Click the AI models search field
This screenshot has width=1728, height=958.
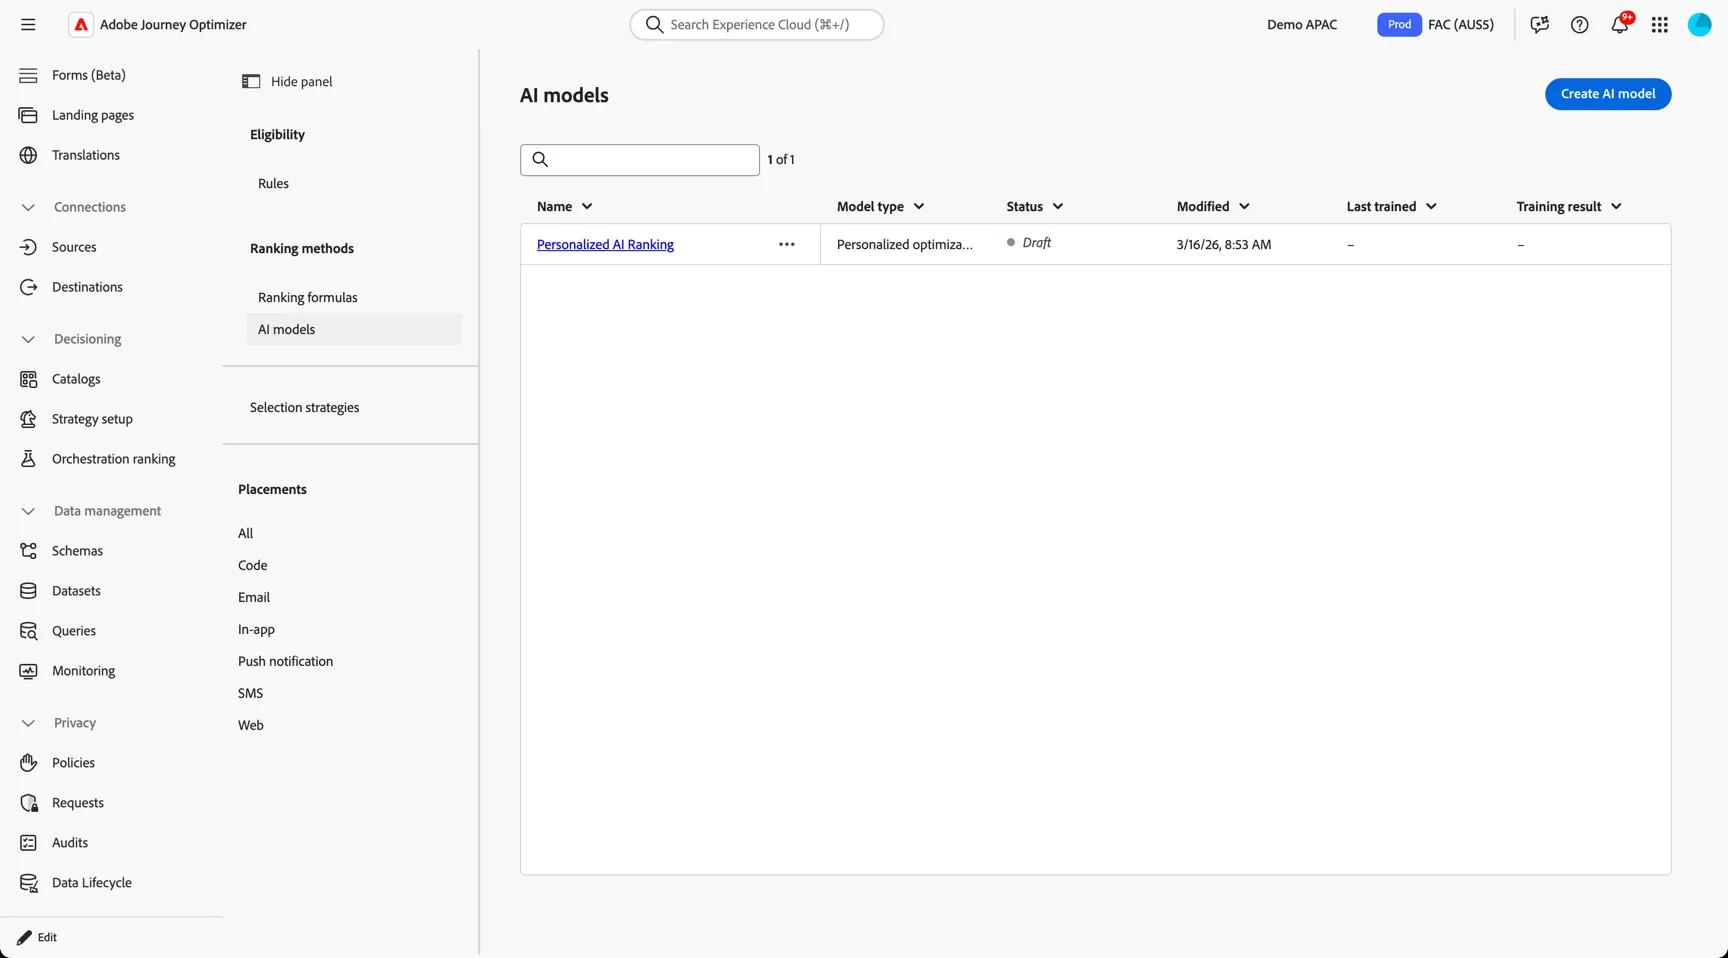[640, 160]
